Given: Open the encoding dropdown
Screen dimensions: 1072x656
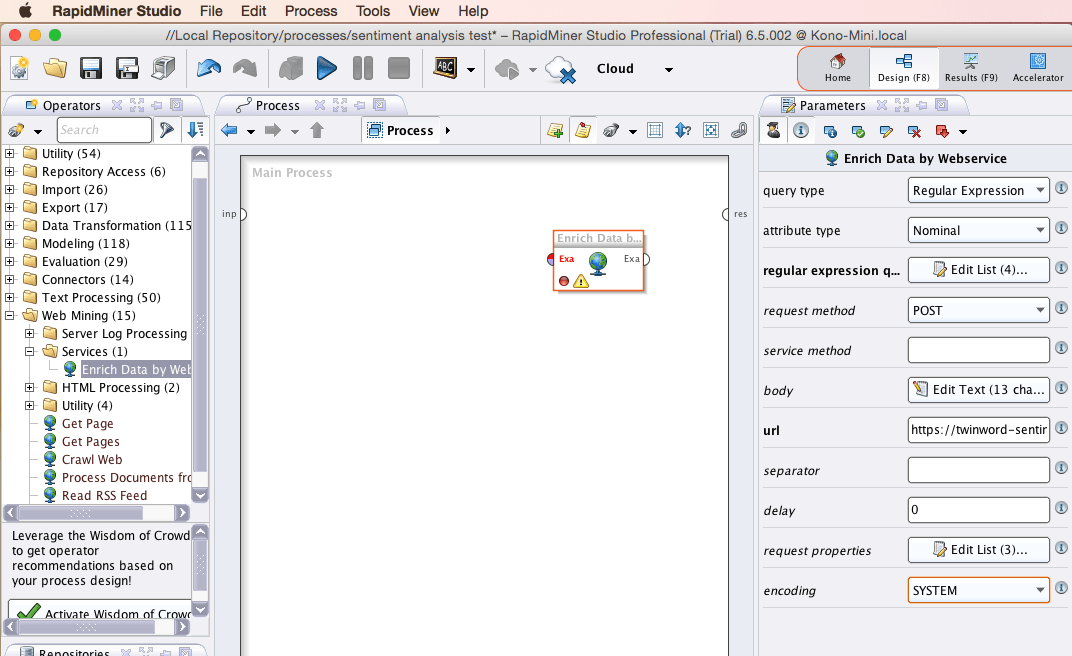Looking at the screenshot, I should click(978, 590).
